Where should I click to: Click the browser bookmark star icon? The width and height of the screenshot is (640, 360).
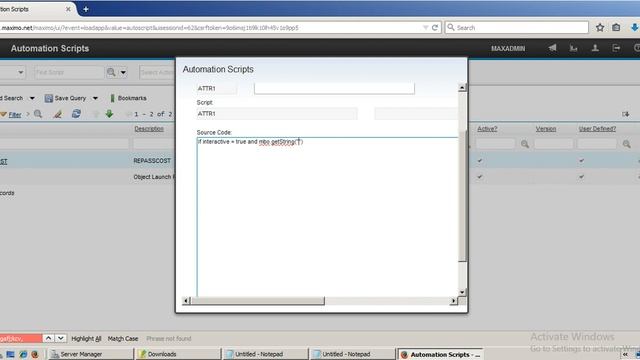[x=600, y=28]
